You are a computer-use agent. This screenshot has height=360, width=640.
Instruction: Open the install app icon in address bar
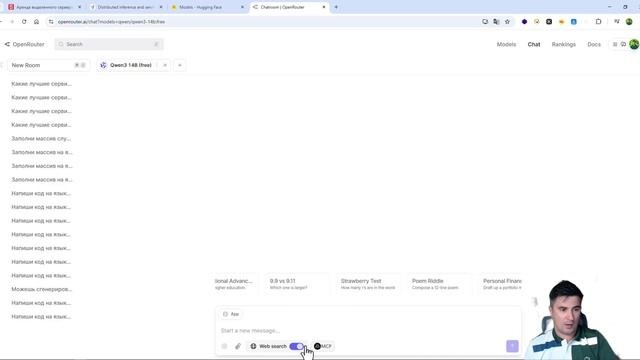click(485, 22)
